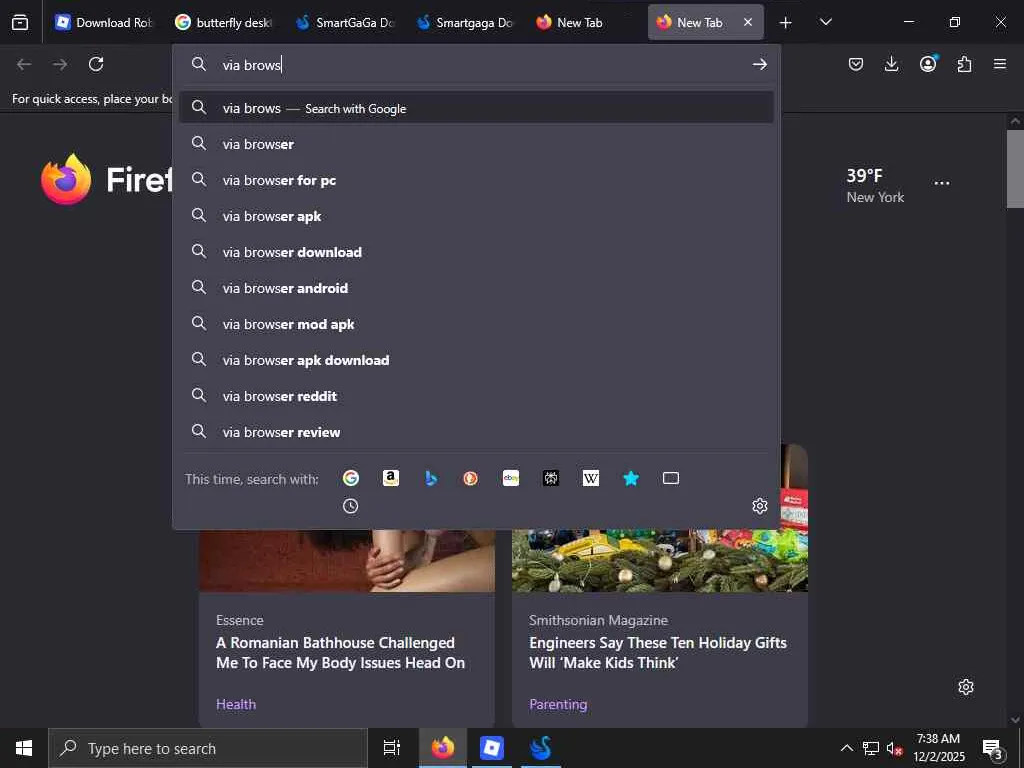Click the Go arrow in address bar
Image resolution: width=1024 pixels, height=768 pixels.
(x=760, y=64)
